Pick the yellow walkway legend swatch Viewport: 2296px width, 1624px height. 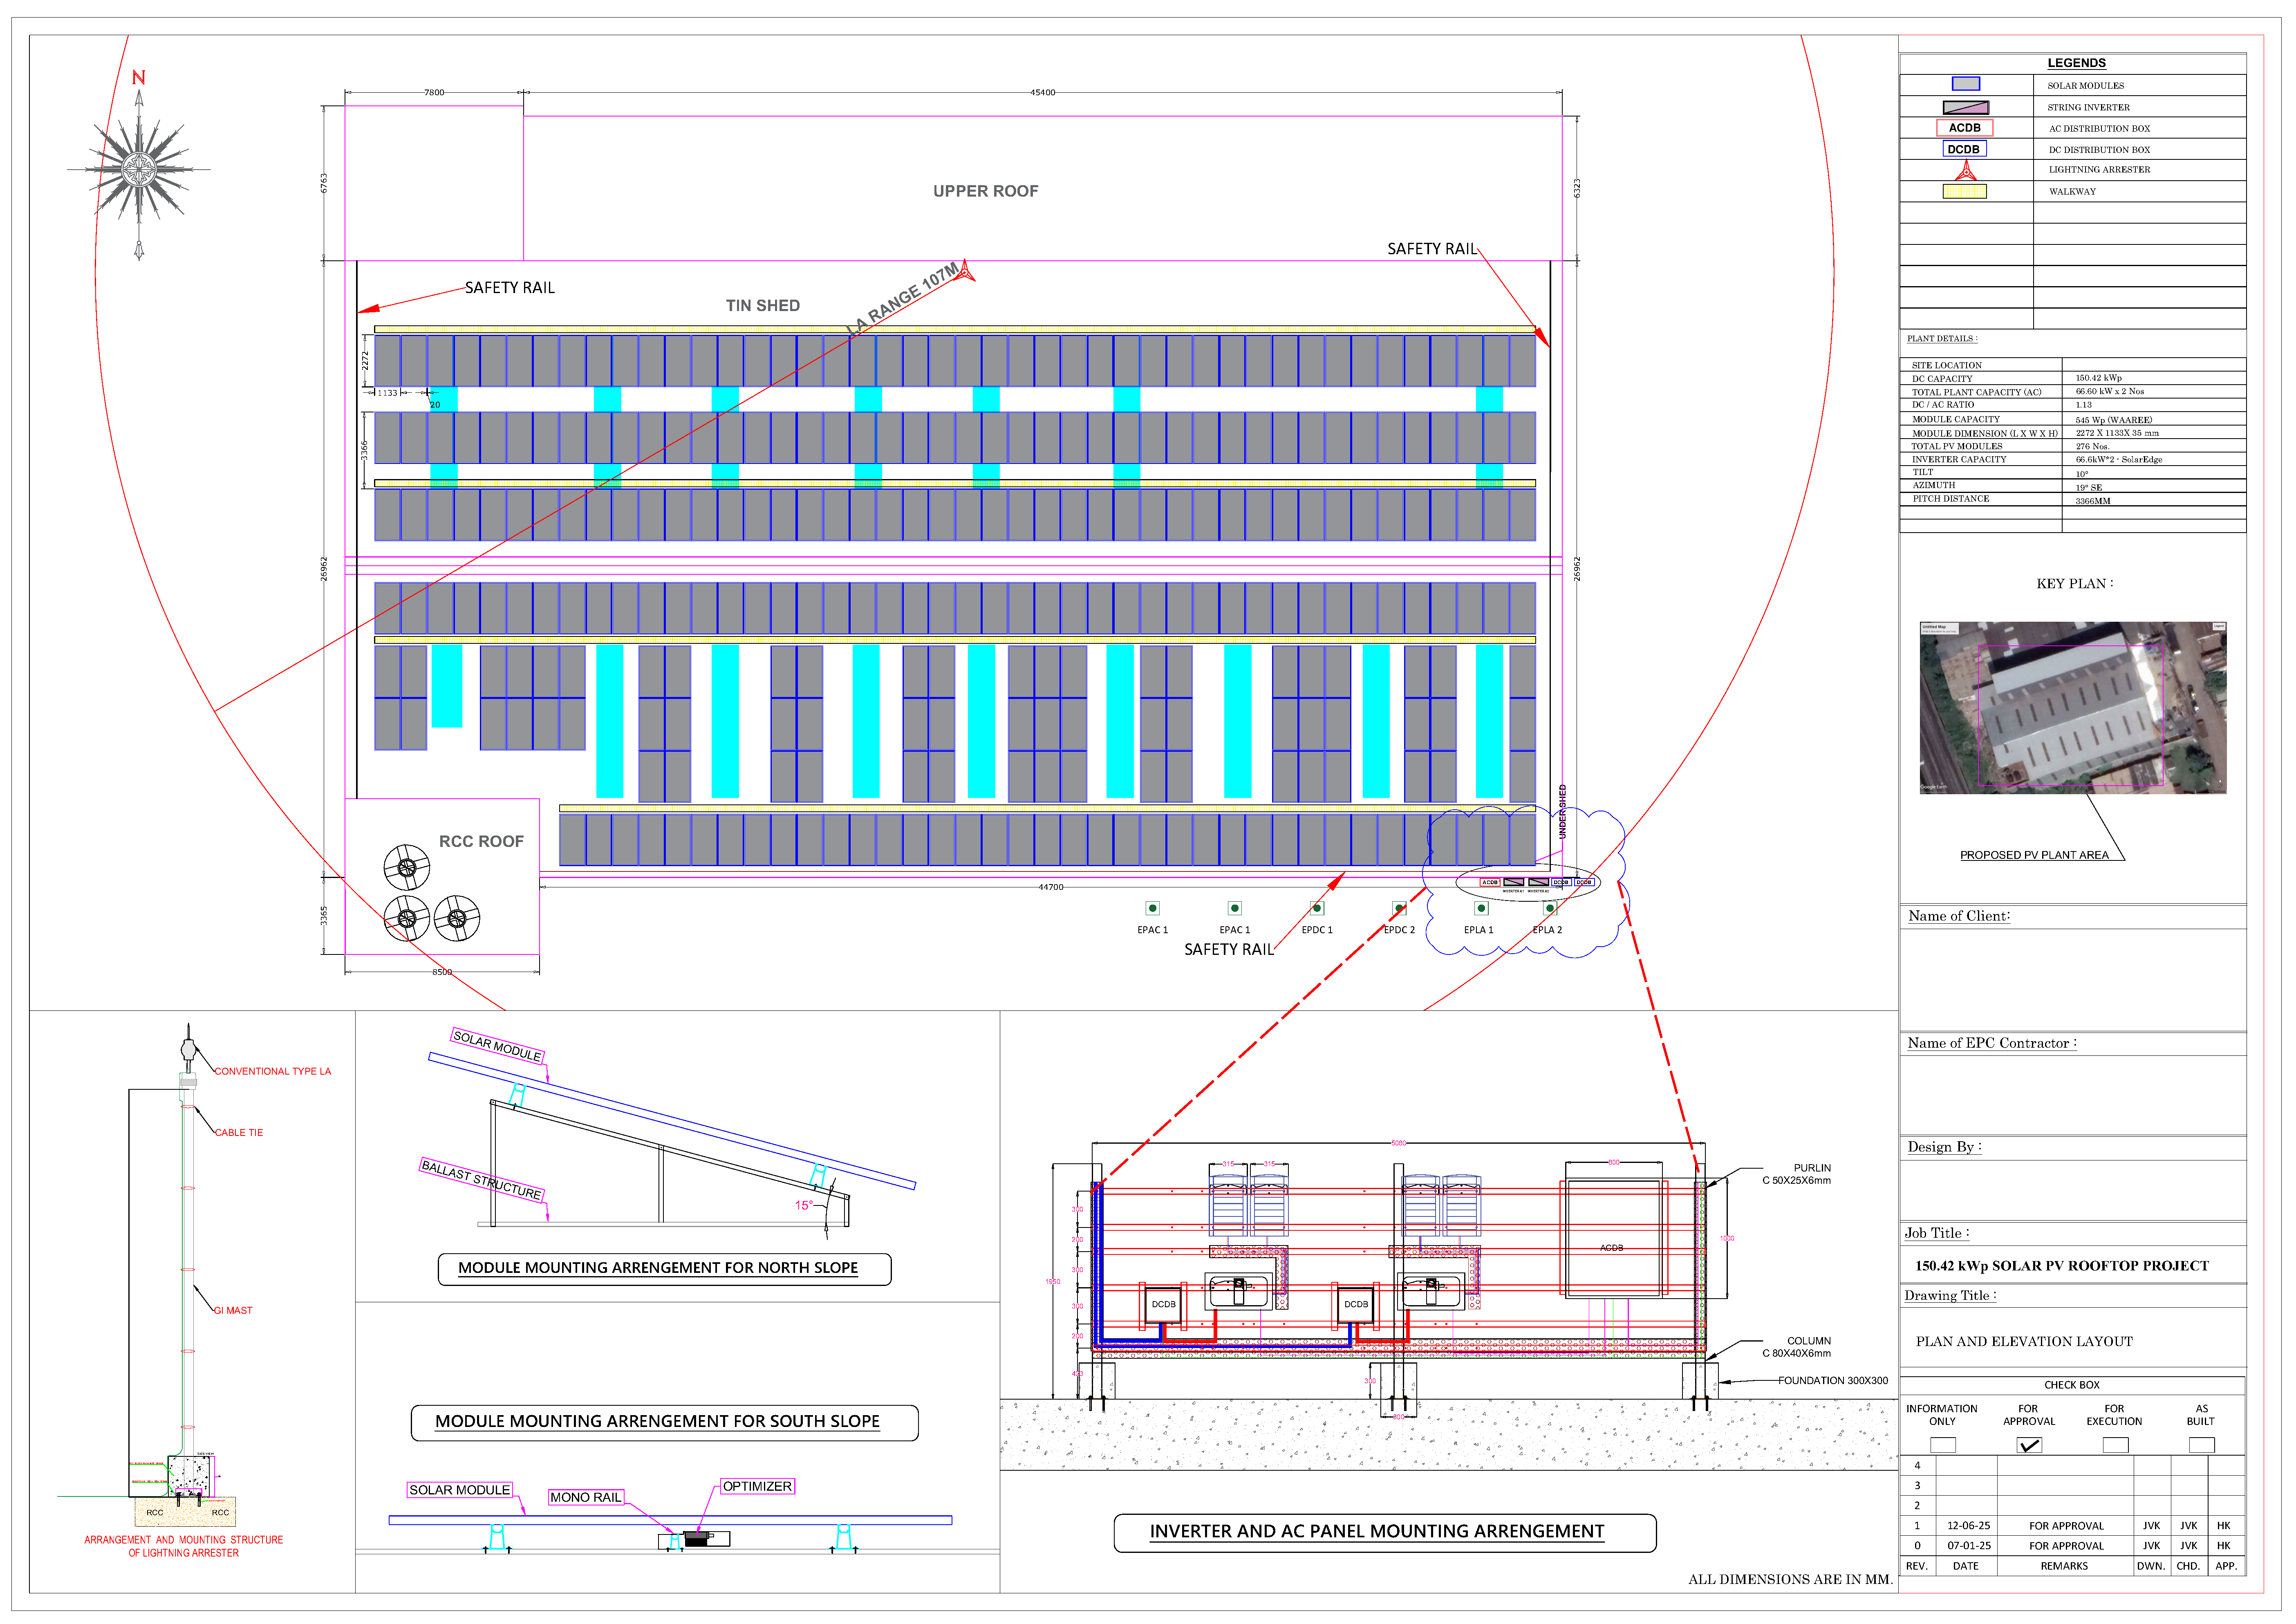pos(1964,191)
